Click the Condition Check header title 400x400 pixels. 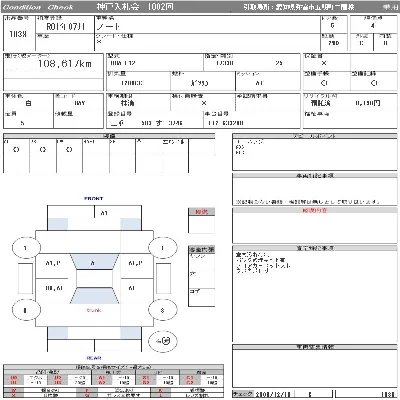point(38,7)
